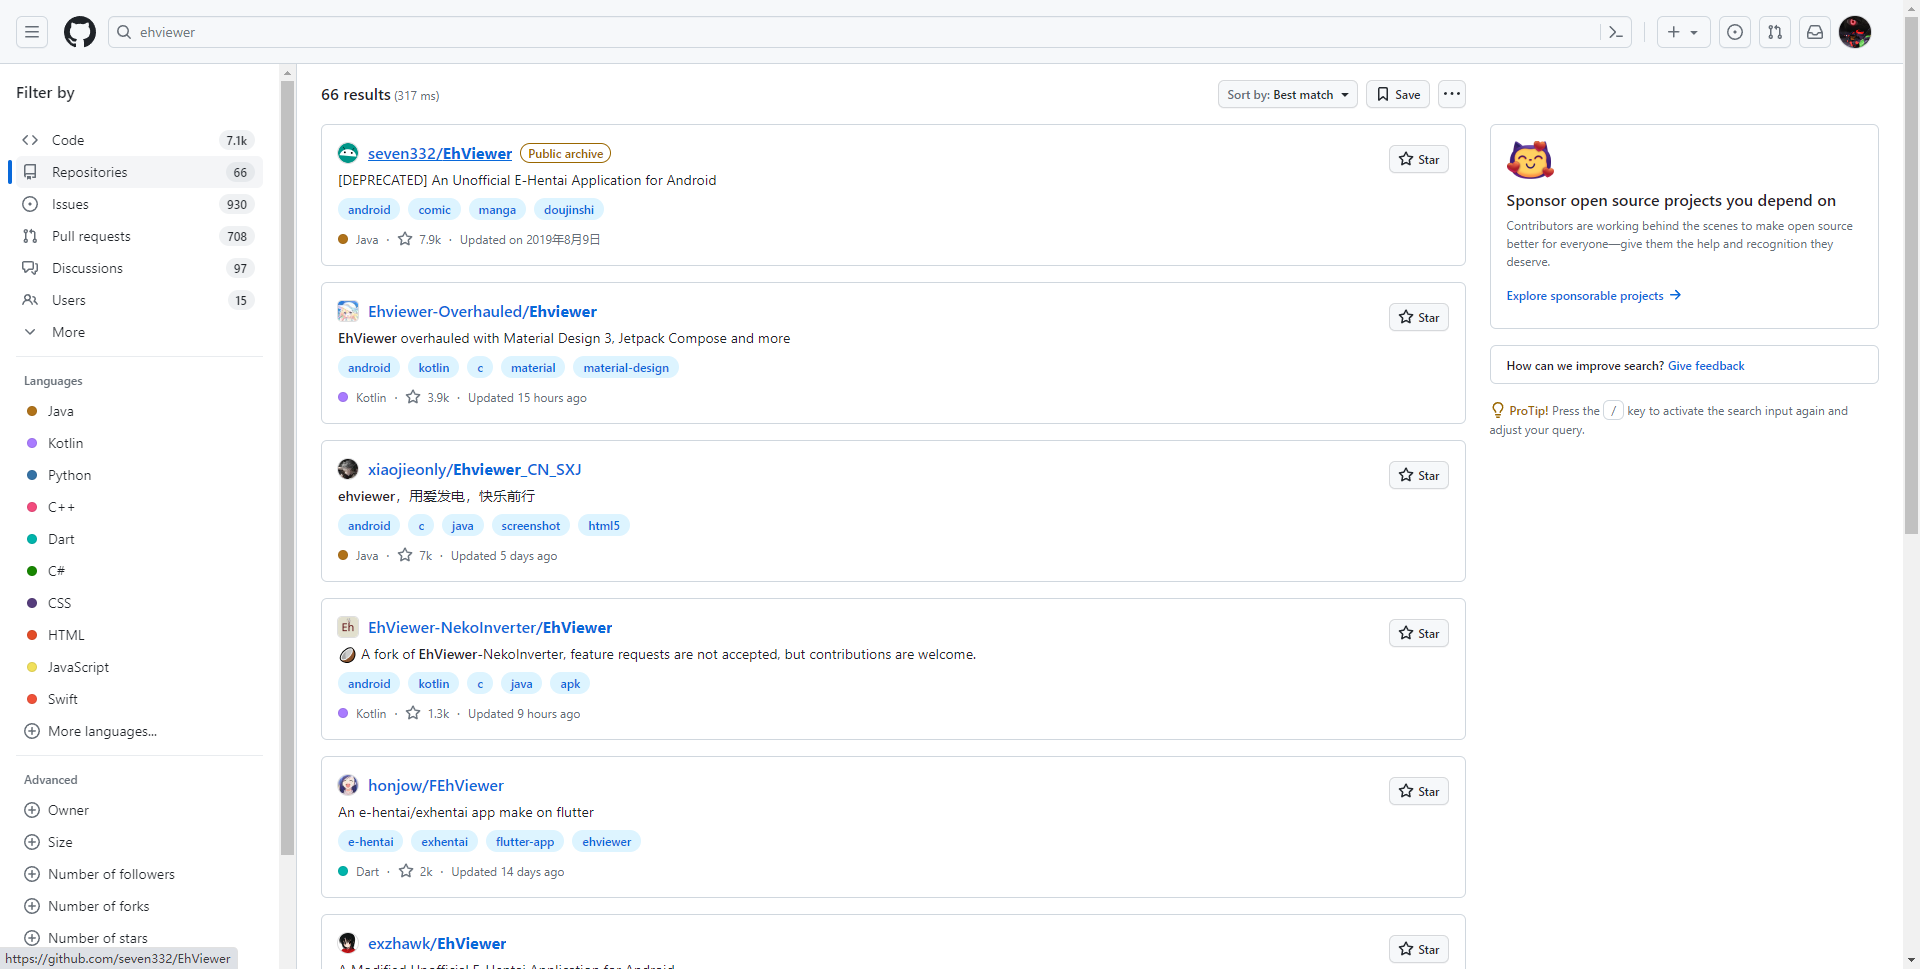Click the search bar containing ehviewer
This screenshot has width=1920, height=969.
click(x=855, y=32)
